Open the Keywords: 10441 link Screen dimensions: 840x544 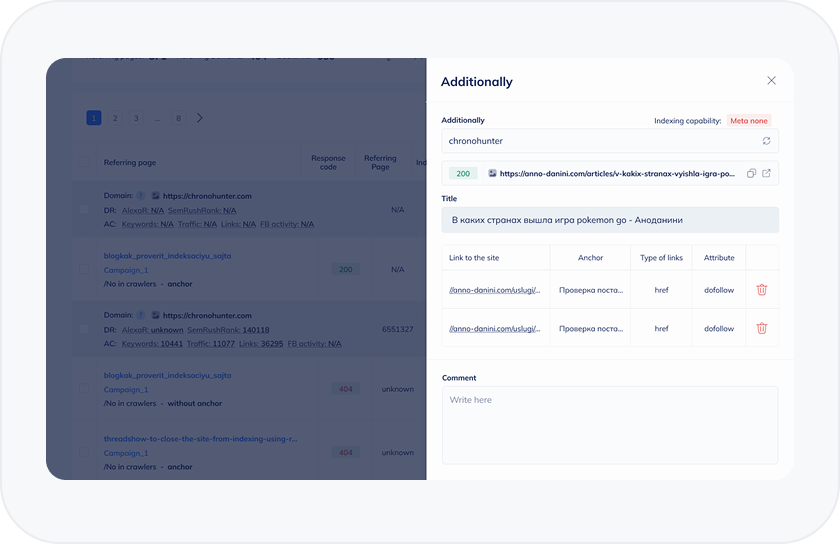[x=152, y=344]
